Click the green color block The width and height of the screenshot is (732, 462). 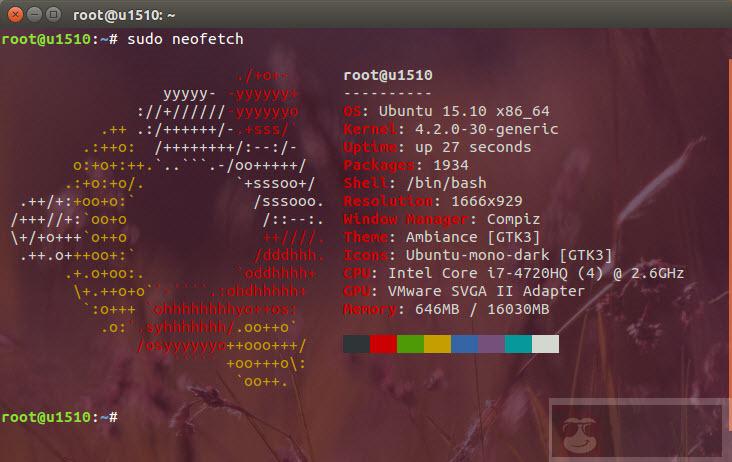click(410, 344)
